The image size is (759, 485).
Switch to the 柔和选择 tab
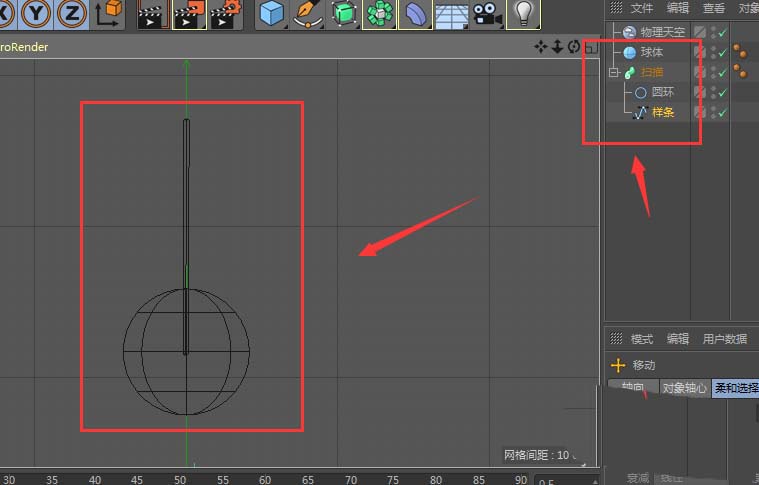point(735,388)
